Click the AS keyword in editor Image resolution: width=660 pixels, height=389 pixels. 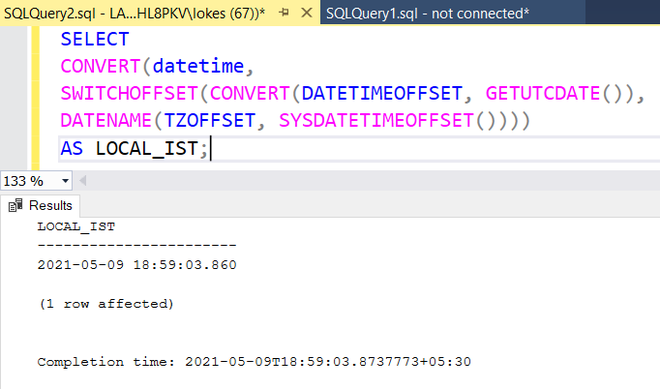click(x=72, y=149)
